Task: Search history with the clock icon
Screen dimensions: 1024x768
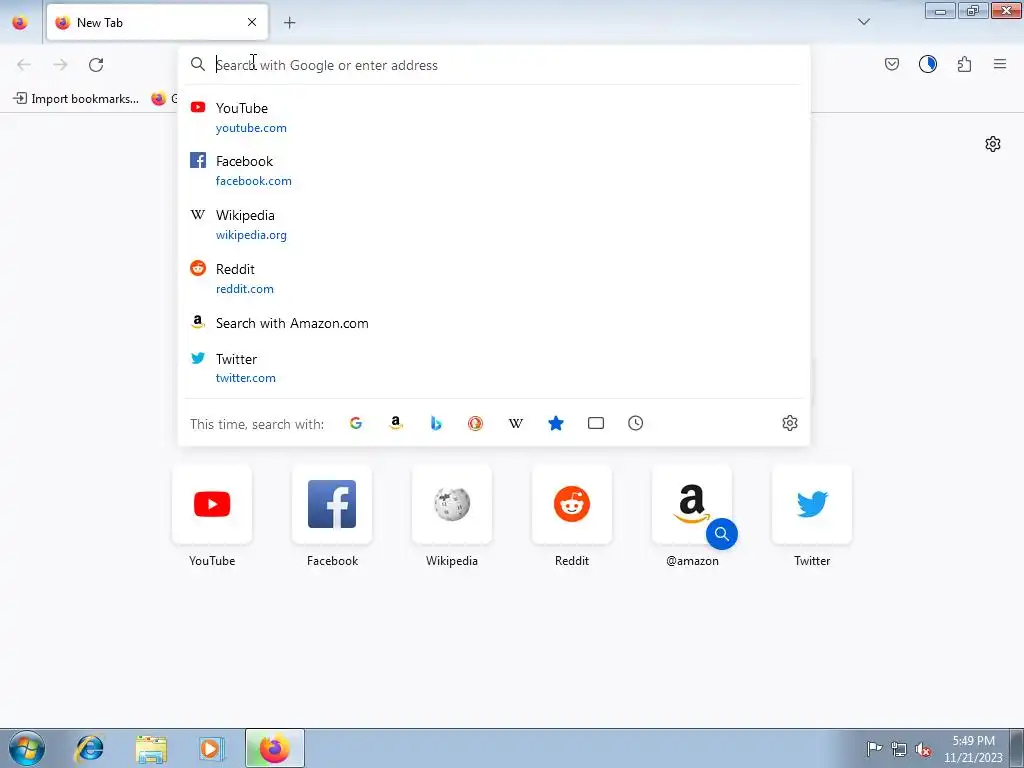Action: 635,423
